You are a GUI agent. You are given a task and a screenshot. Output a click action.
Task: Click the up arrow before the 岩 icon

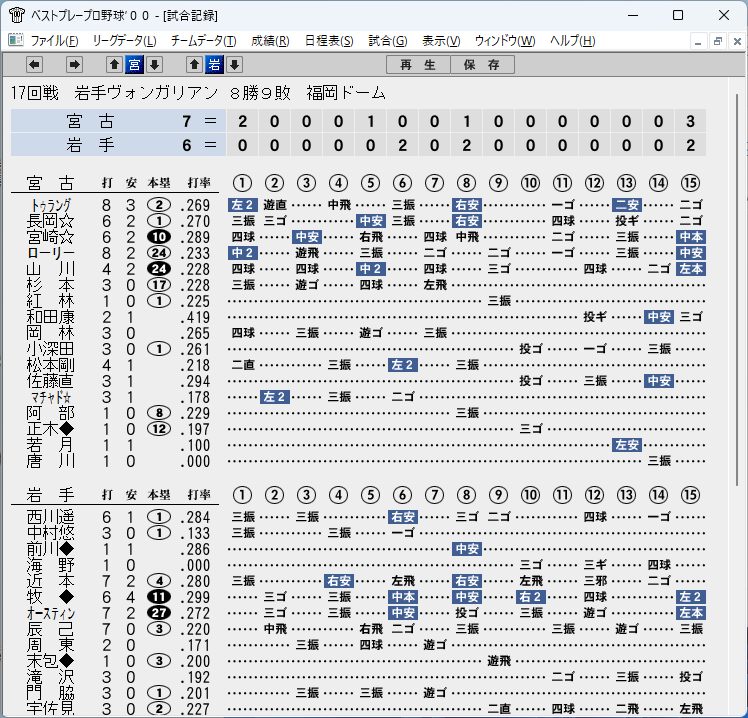[194, 64]
